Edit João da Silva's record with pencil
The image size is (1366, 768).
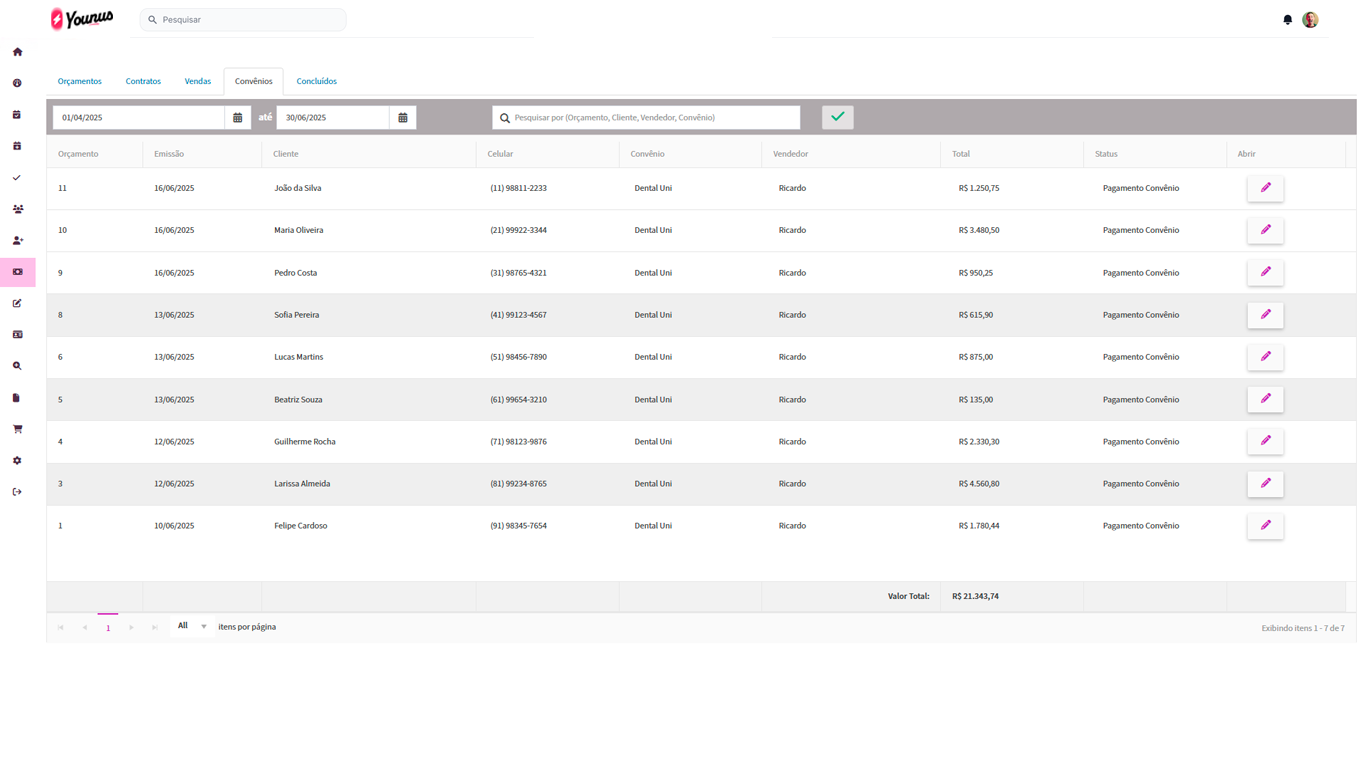[1265, 188]
